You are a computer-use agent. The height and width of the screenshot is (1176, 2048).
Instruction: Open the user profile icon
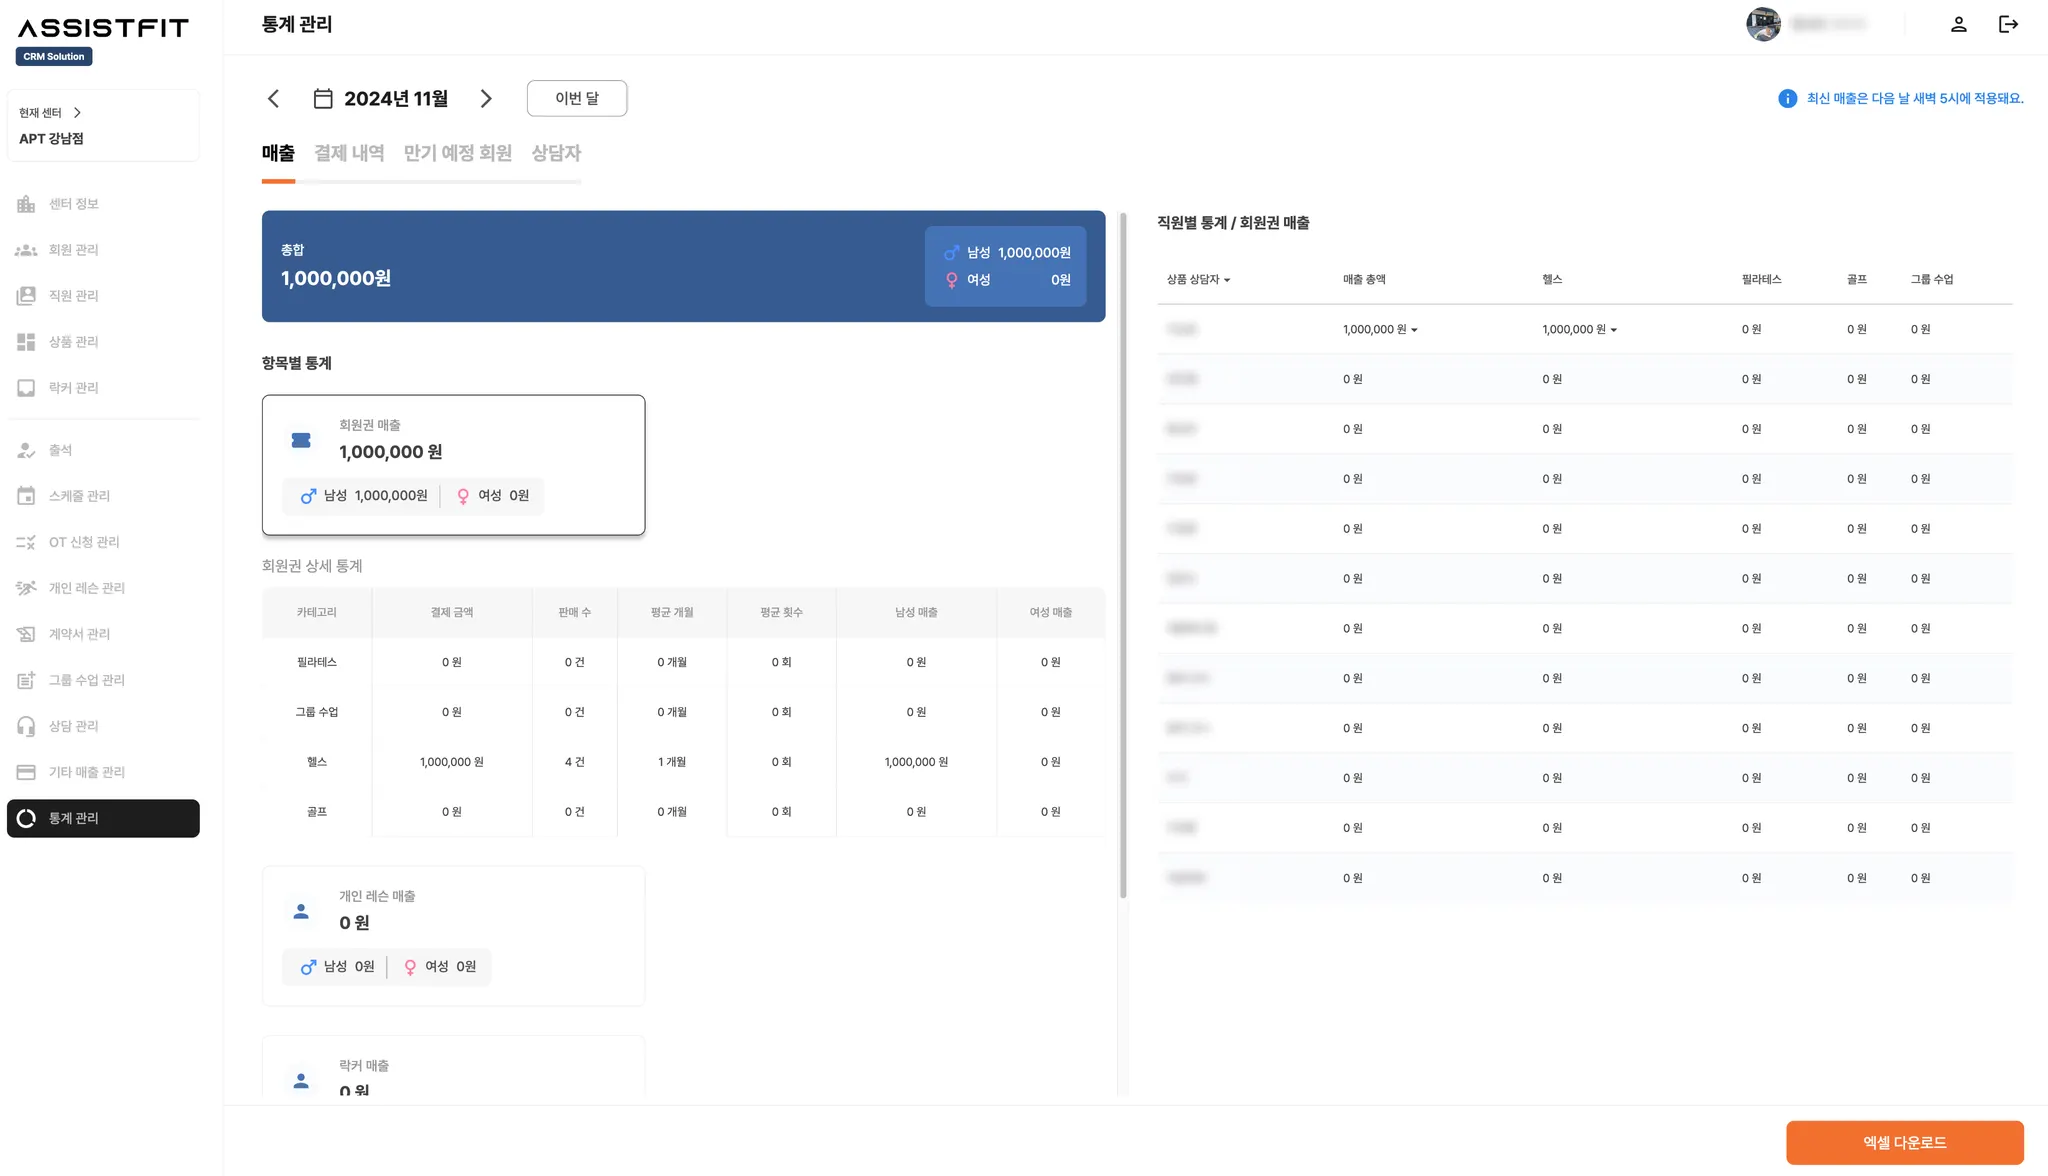[1958, 24]
